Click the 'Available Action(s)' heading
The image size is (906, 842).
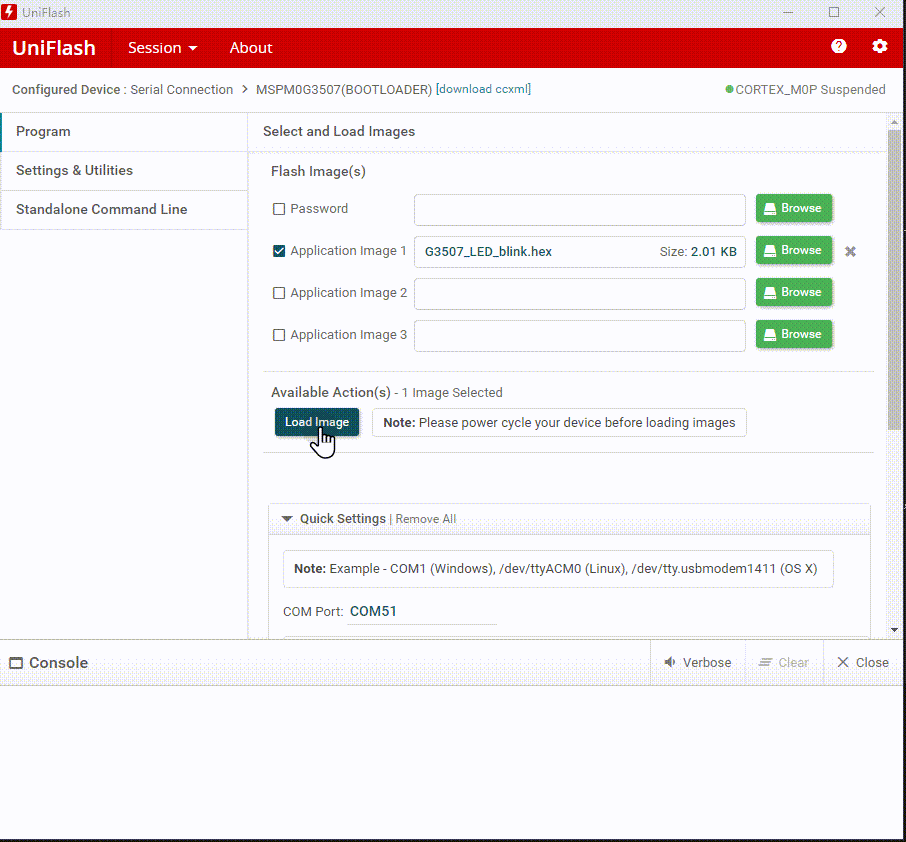[x=331, y=392]
